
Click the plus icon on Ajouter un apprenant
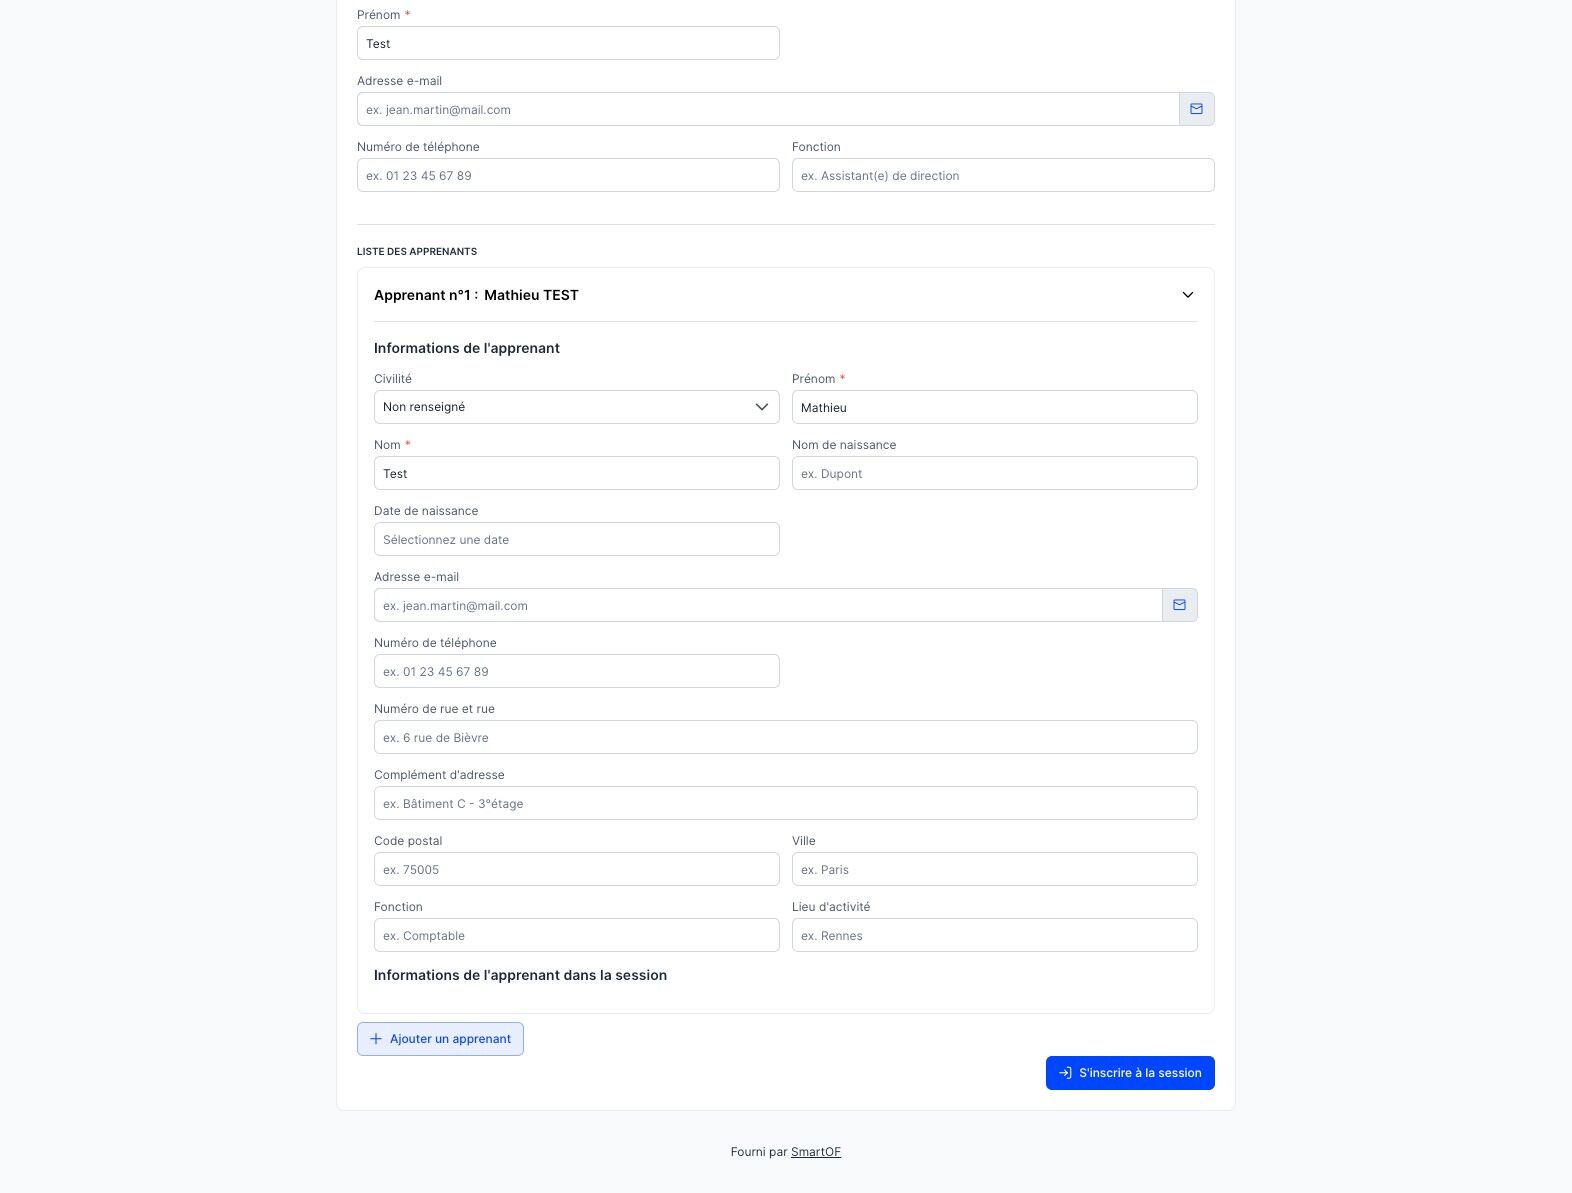(376, 1039)
